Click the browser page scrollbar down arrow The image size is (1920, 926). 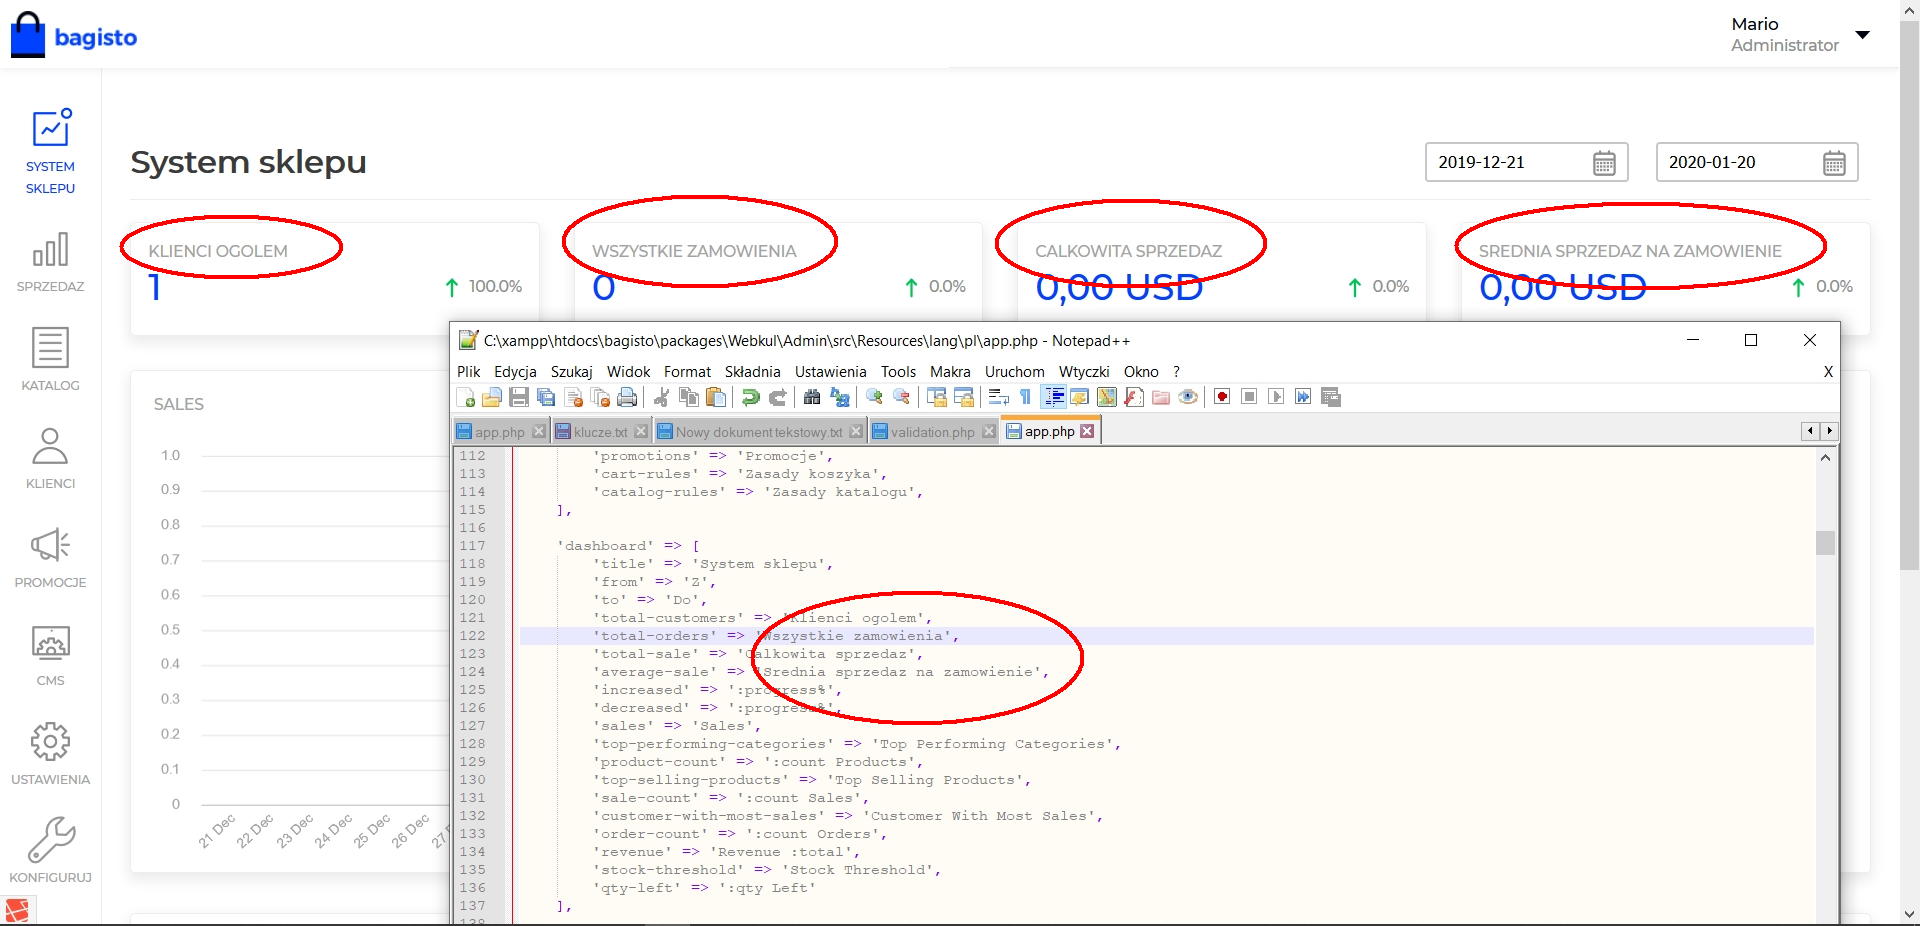pos(1909,914)
